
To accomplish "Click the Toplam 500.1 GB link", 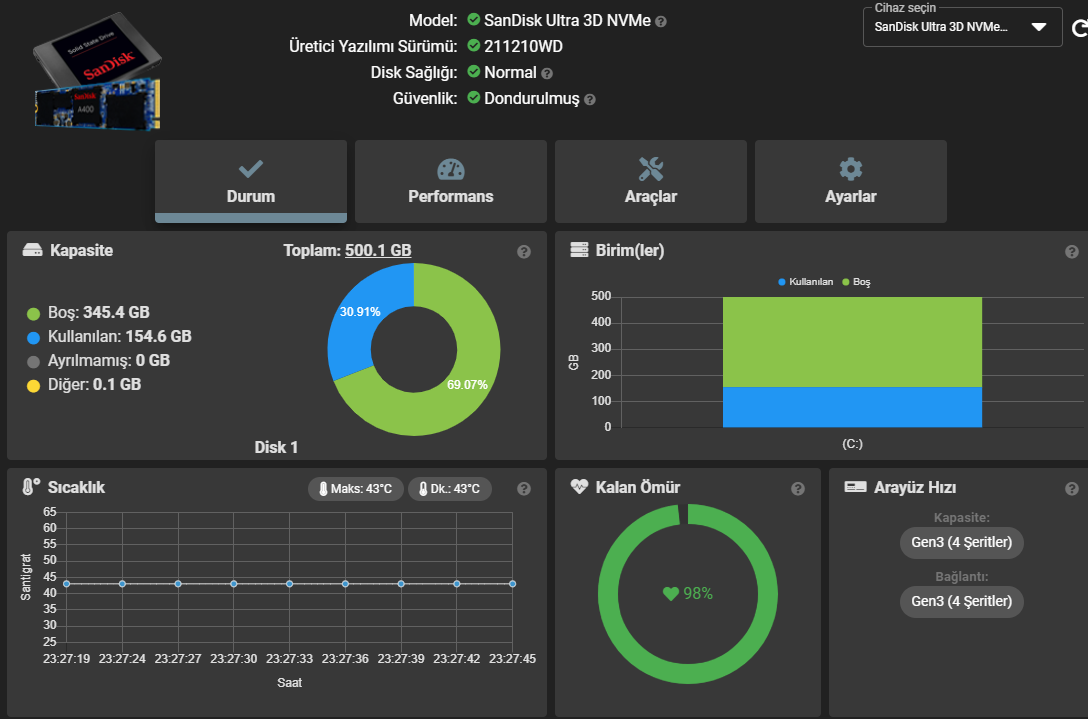I will click(378, 250).
